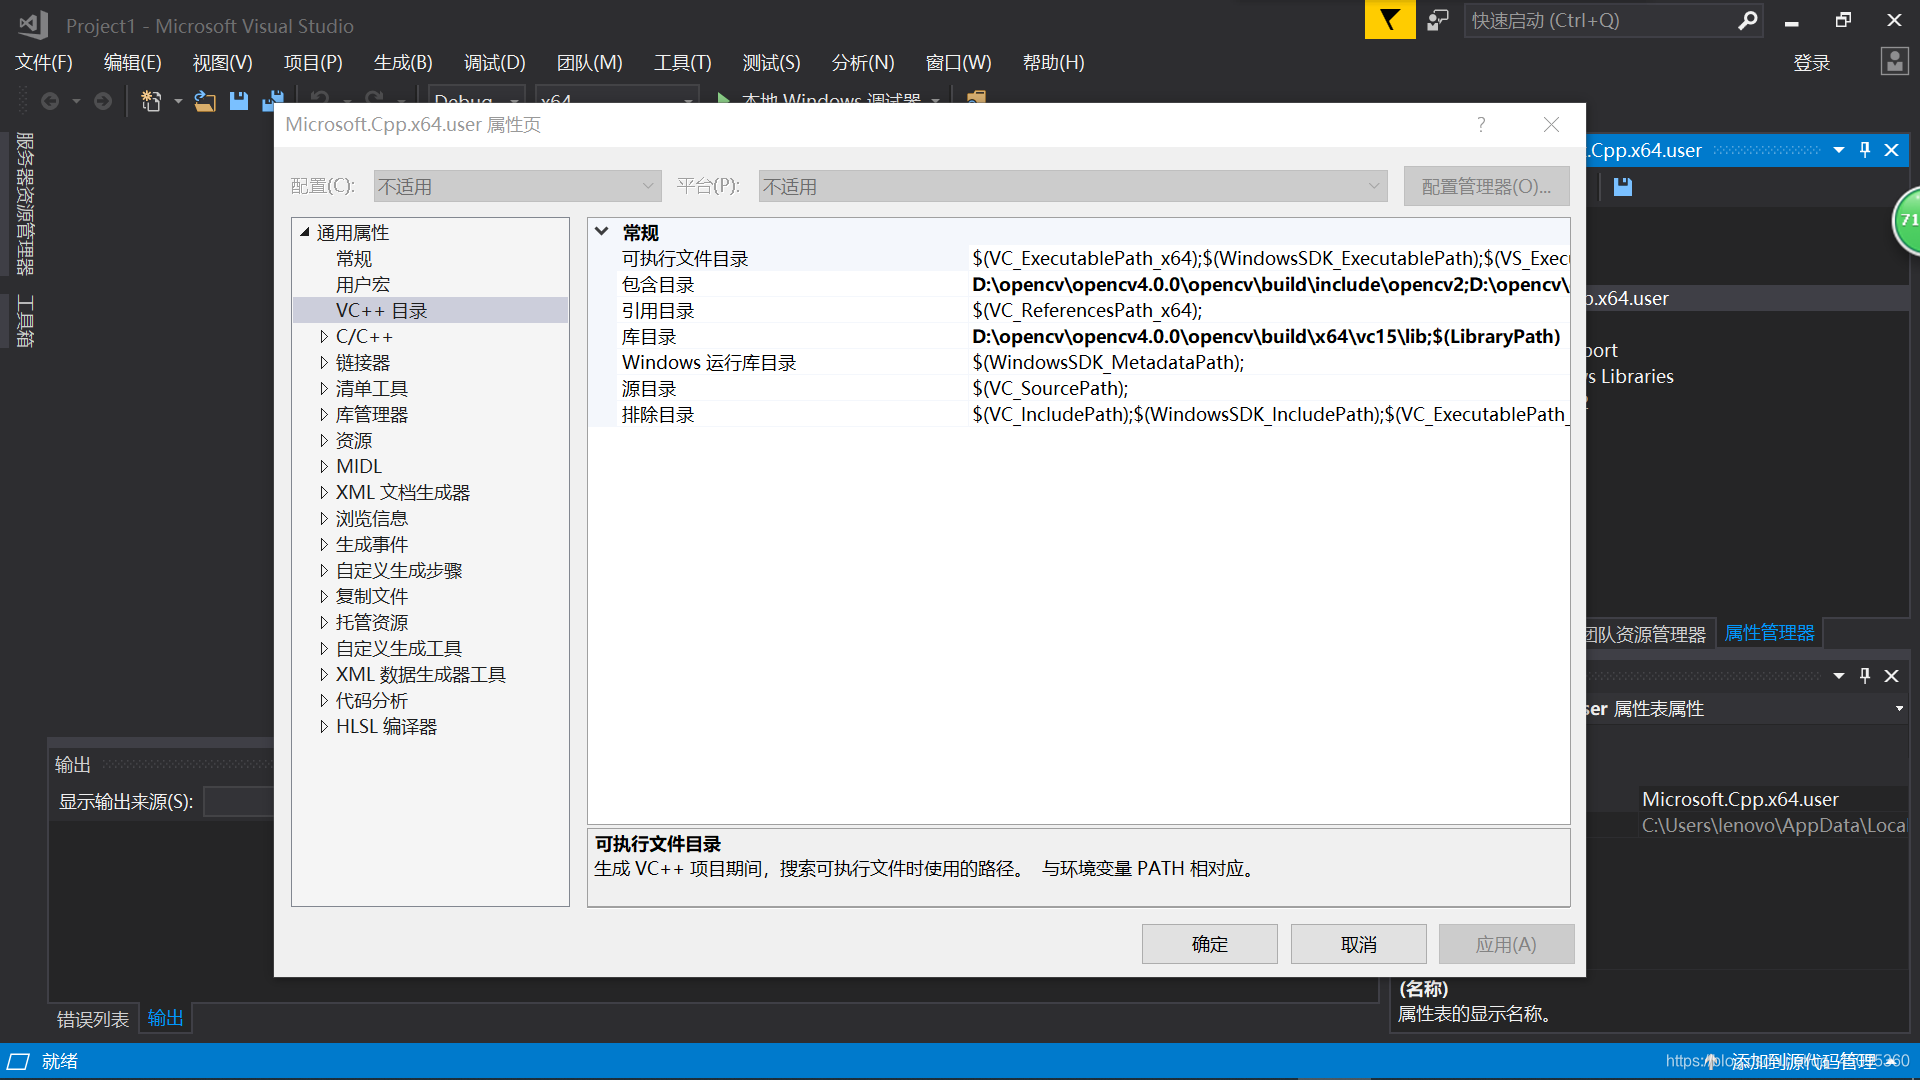Click the 快速启动 search input field
Screen dimensions: 1920x1080
coord(1600,20)
